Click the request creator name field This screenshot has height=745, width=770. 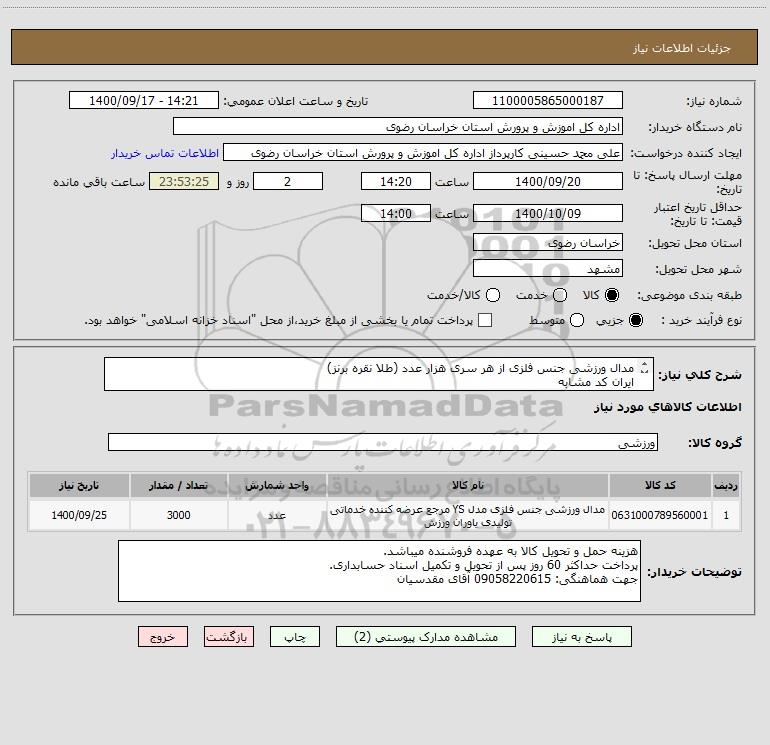(423, 152)
